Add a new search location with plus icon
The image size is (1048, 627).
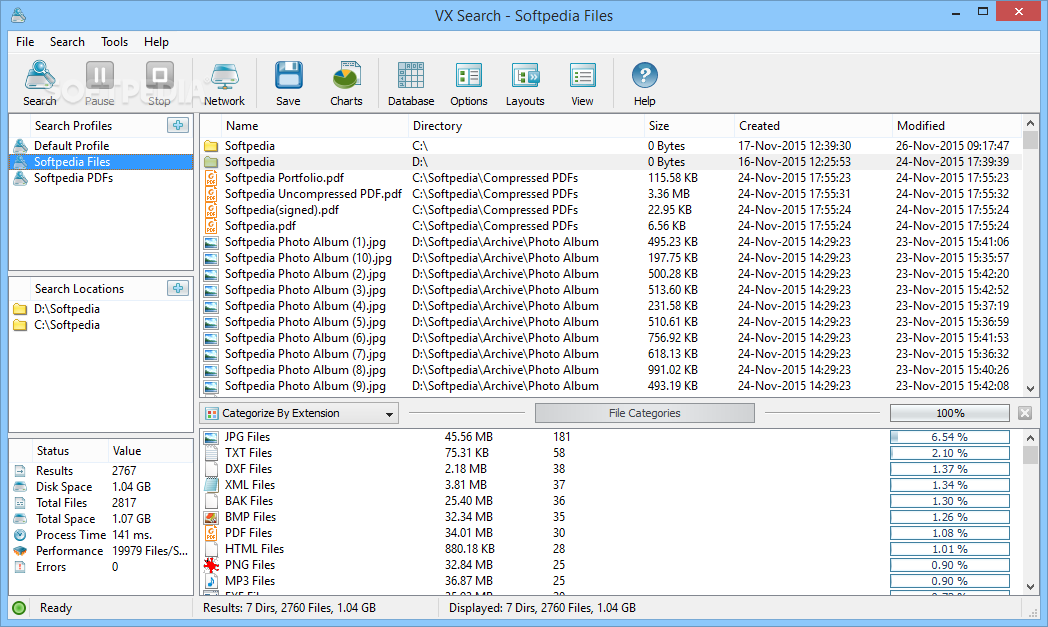click(178, 288)
